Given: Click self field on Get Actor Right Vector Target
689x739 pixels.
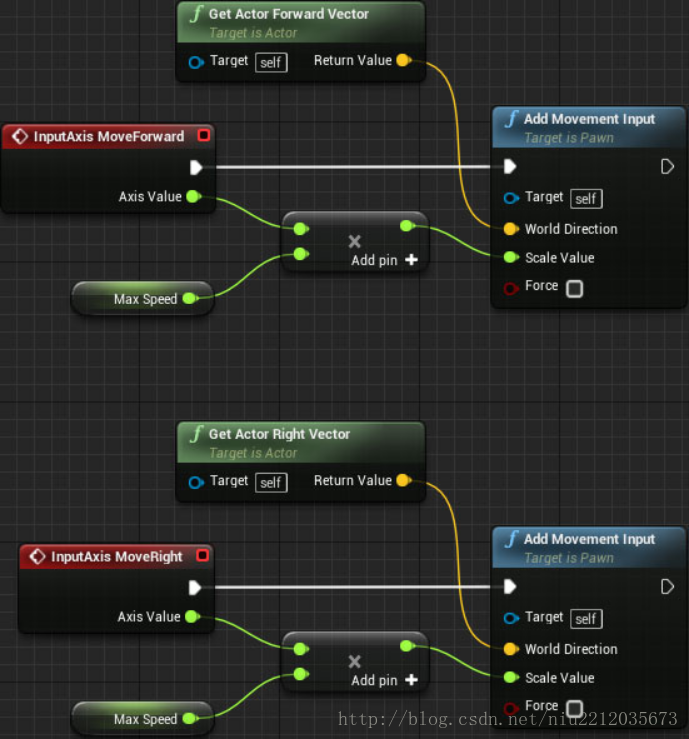Looking at the screenshot, I should point(271,483).
